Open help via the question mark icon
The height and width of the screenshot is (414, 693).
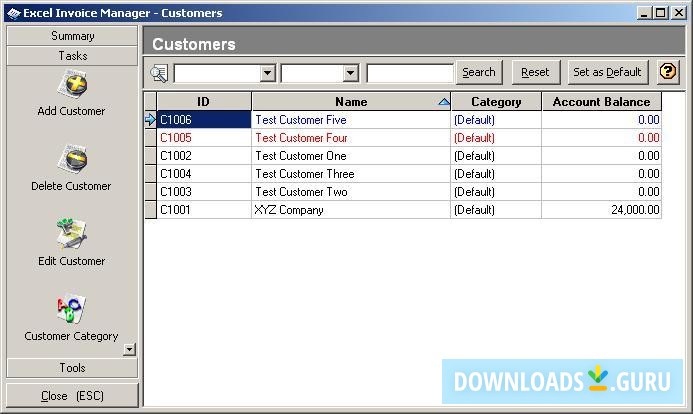[x=668, y=72]
